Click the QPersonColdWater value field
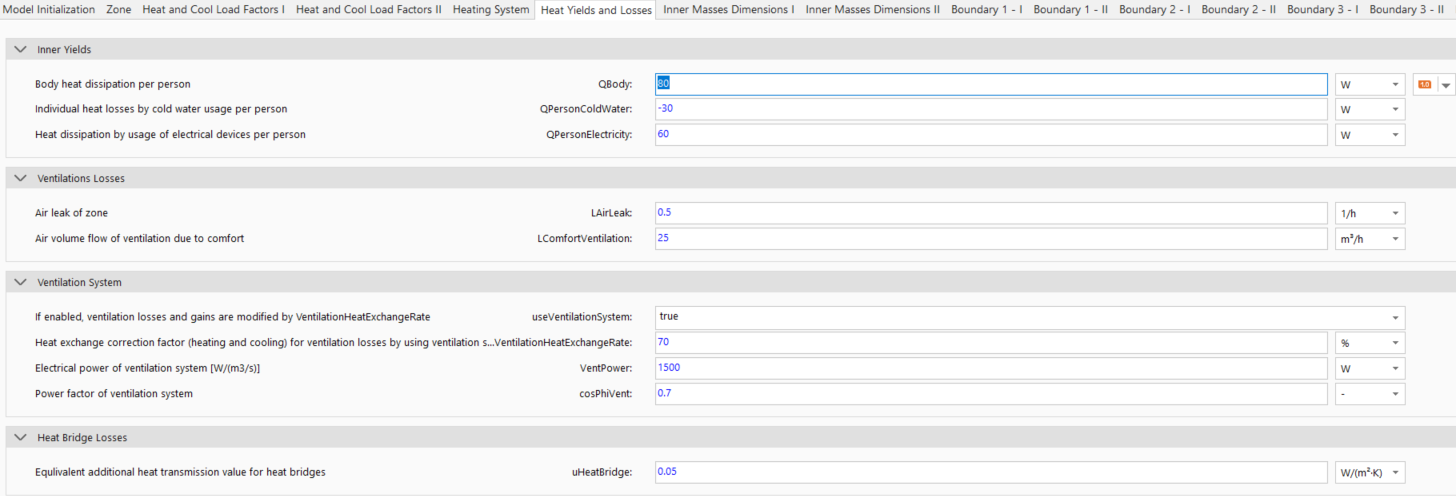The height and width of the screenshot is (496, 1456). 991,109
